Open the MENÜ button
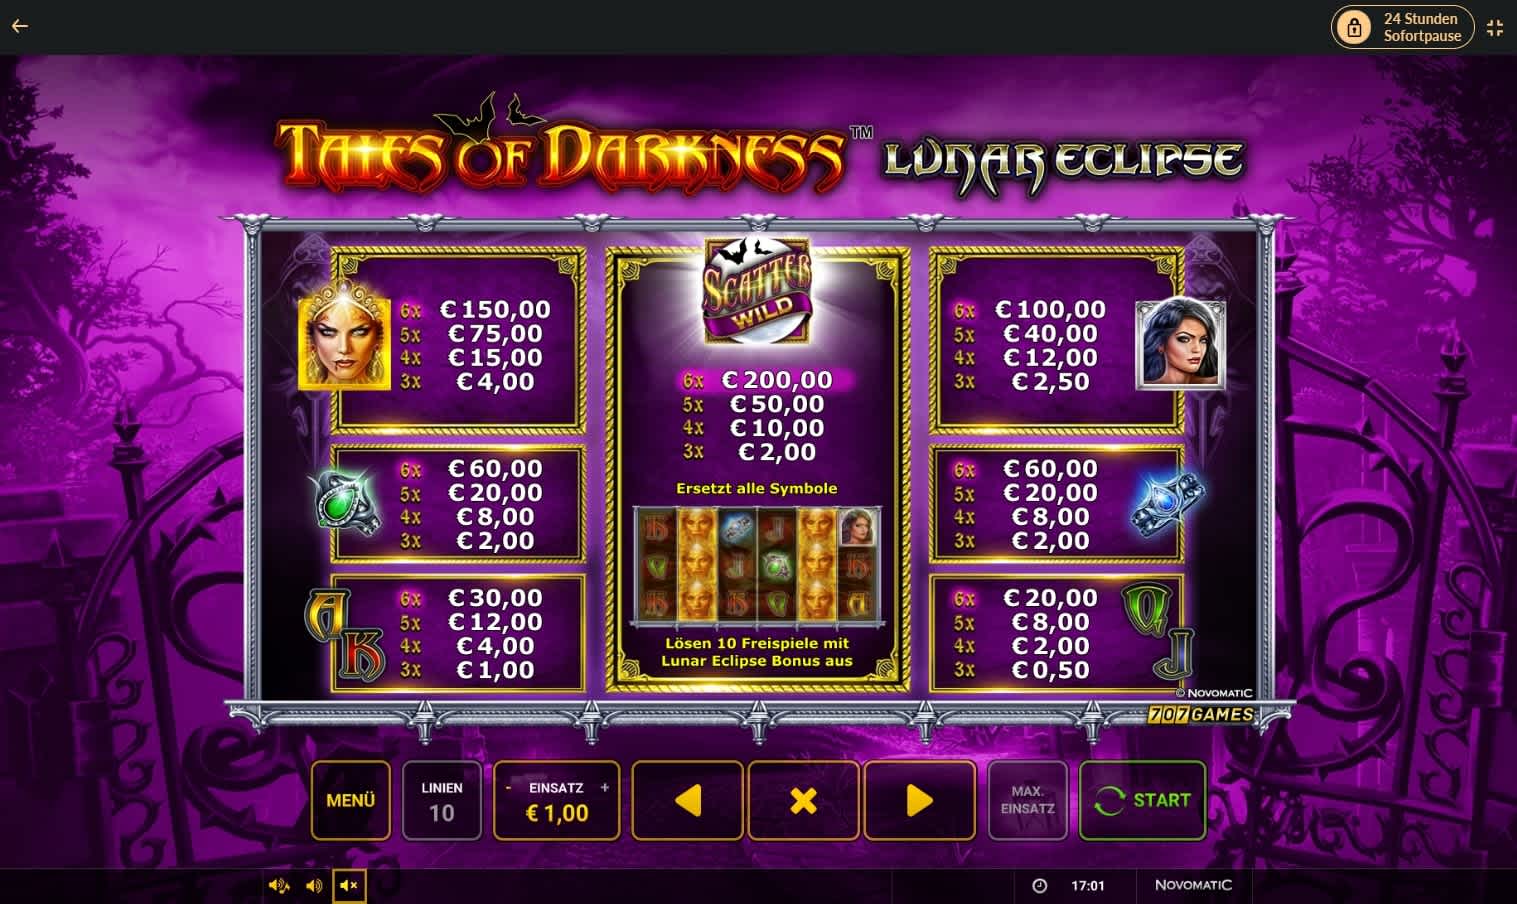 pos(350,800)
